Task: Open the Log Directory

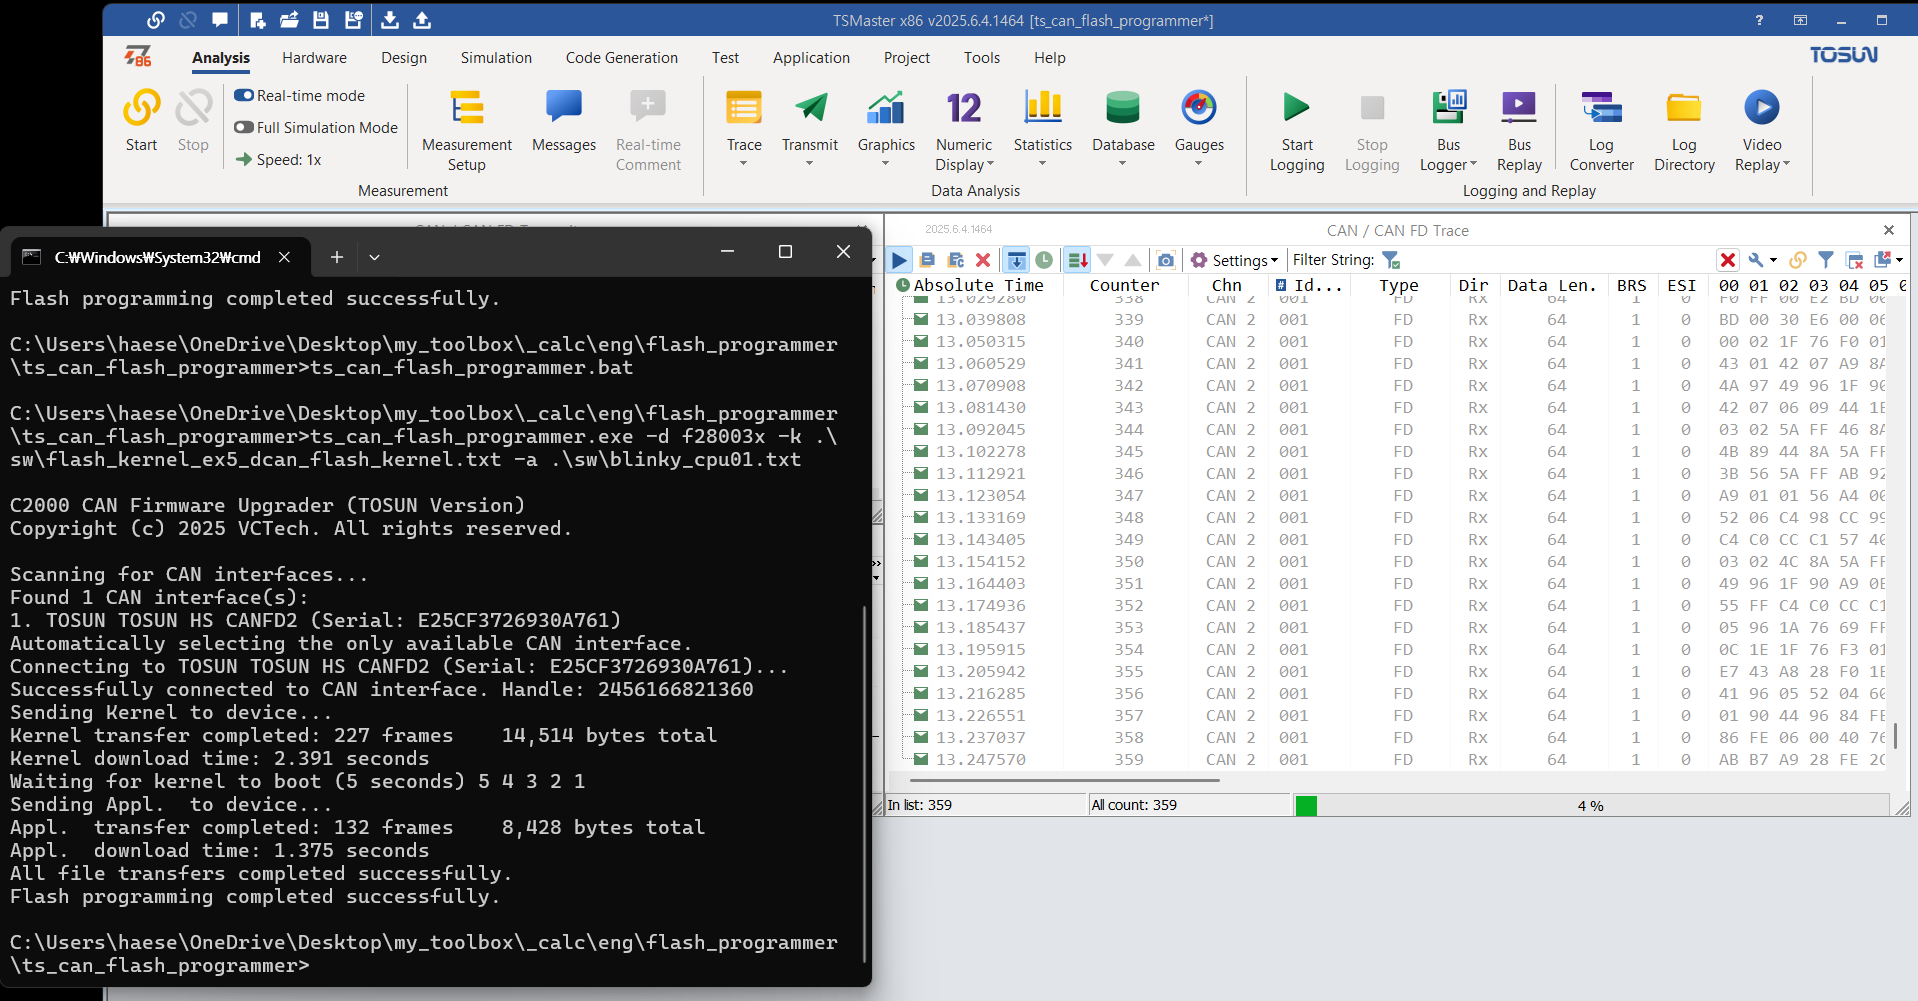Action: coord(1684,131)
